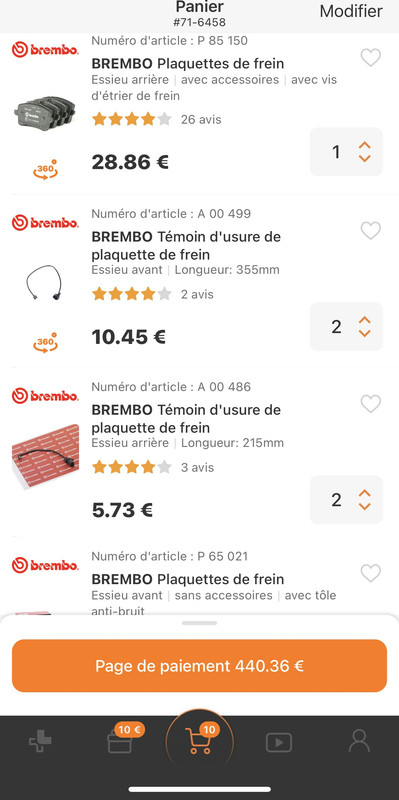
Task: Add P 85 150 brake pads to favorites
Action: pyautogui.click(x=371, y=58)
